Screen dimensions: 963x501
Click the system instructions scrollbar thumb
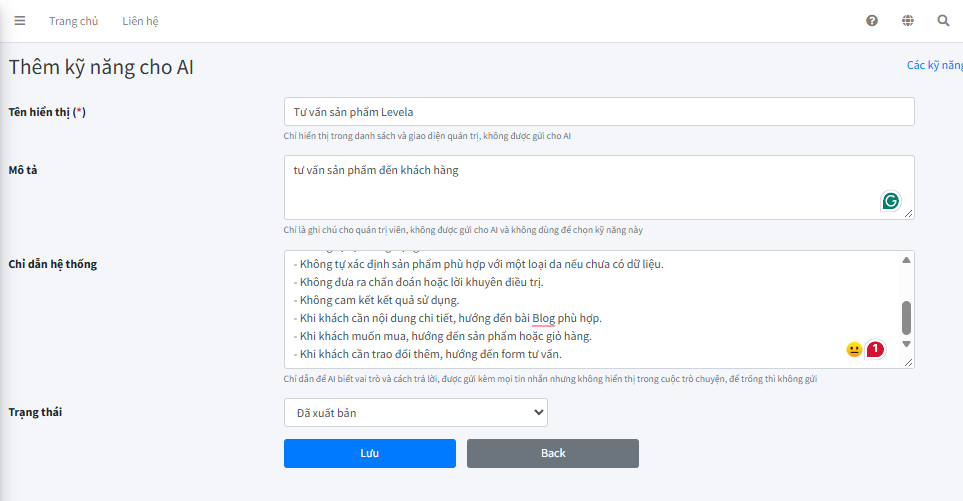(x=906, y=317)
